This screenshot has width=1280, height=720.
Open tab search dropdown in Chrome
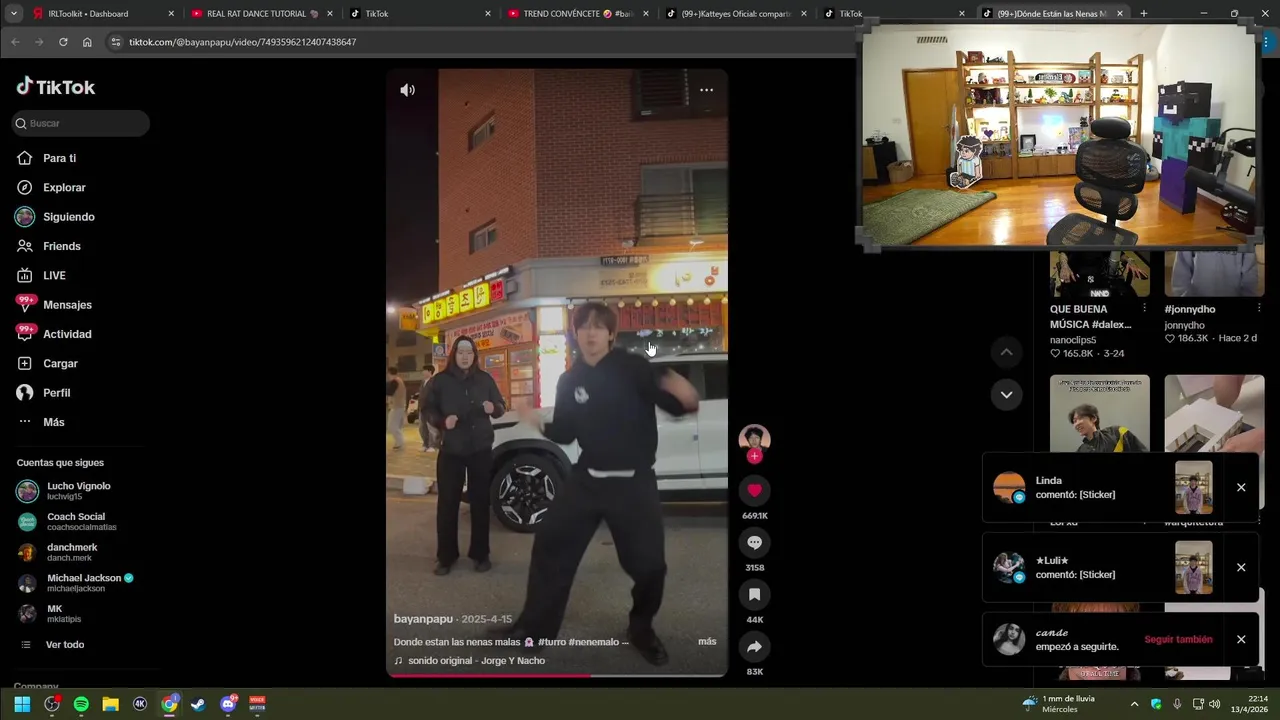click(x=14, y=14)
